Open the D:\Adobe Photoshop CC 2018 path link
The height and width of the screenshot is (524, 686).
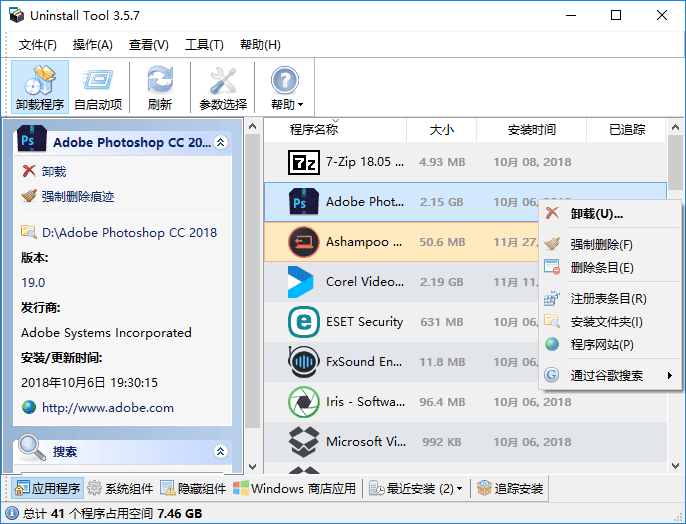(130, 232)
